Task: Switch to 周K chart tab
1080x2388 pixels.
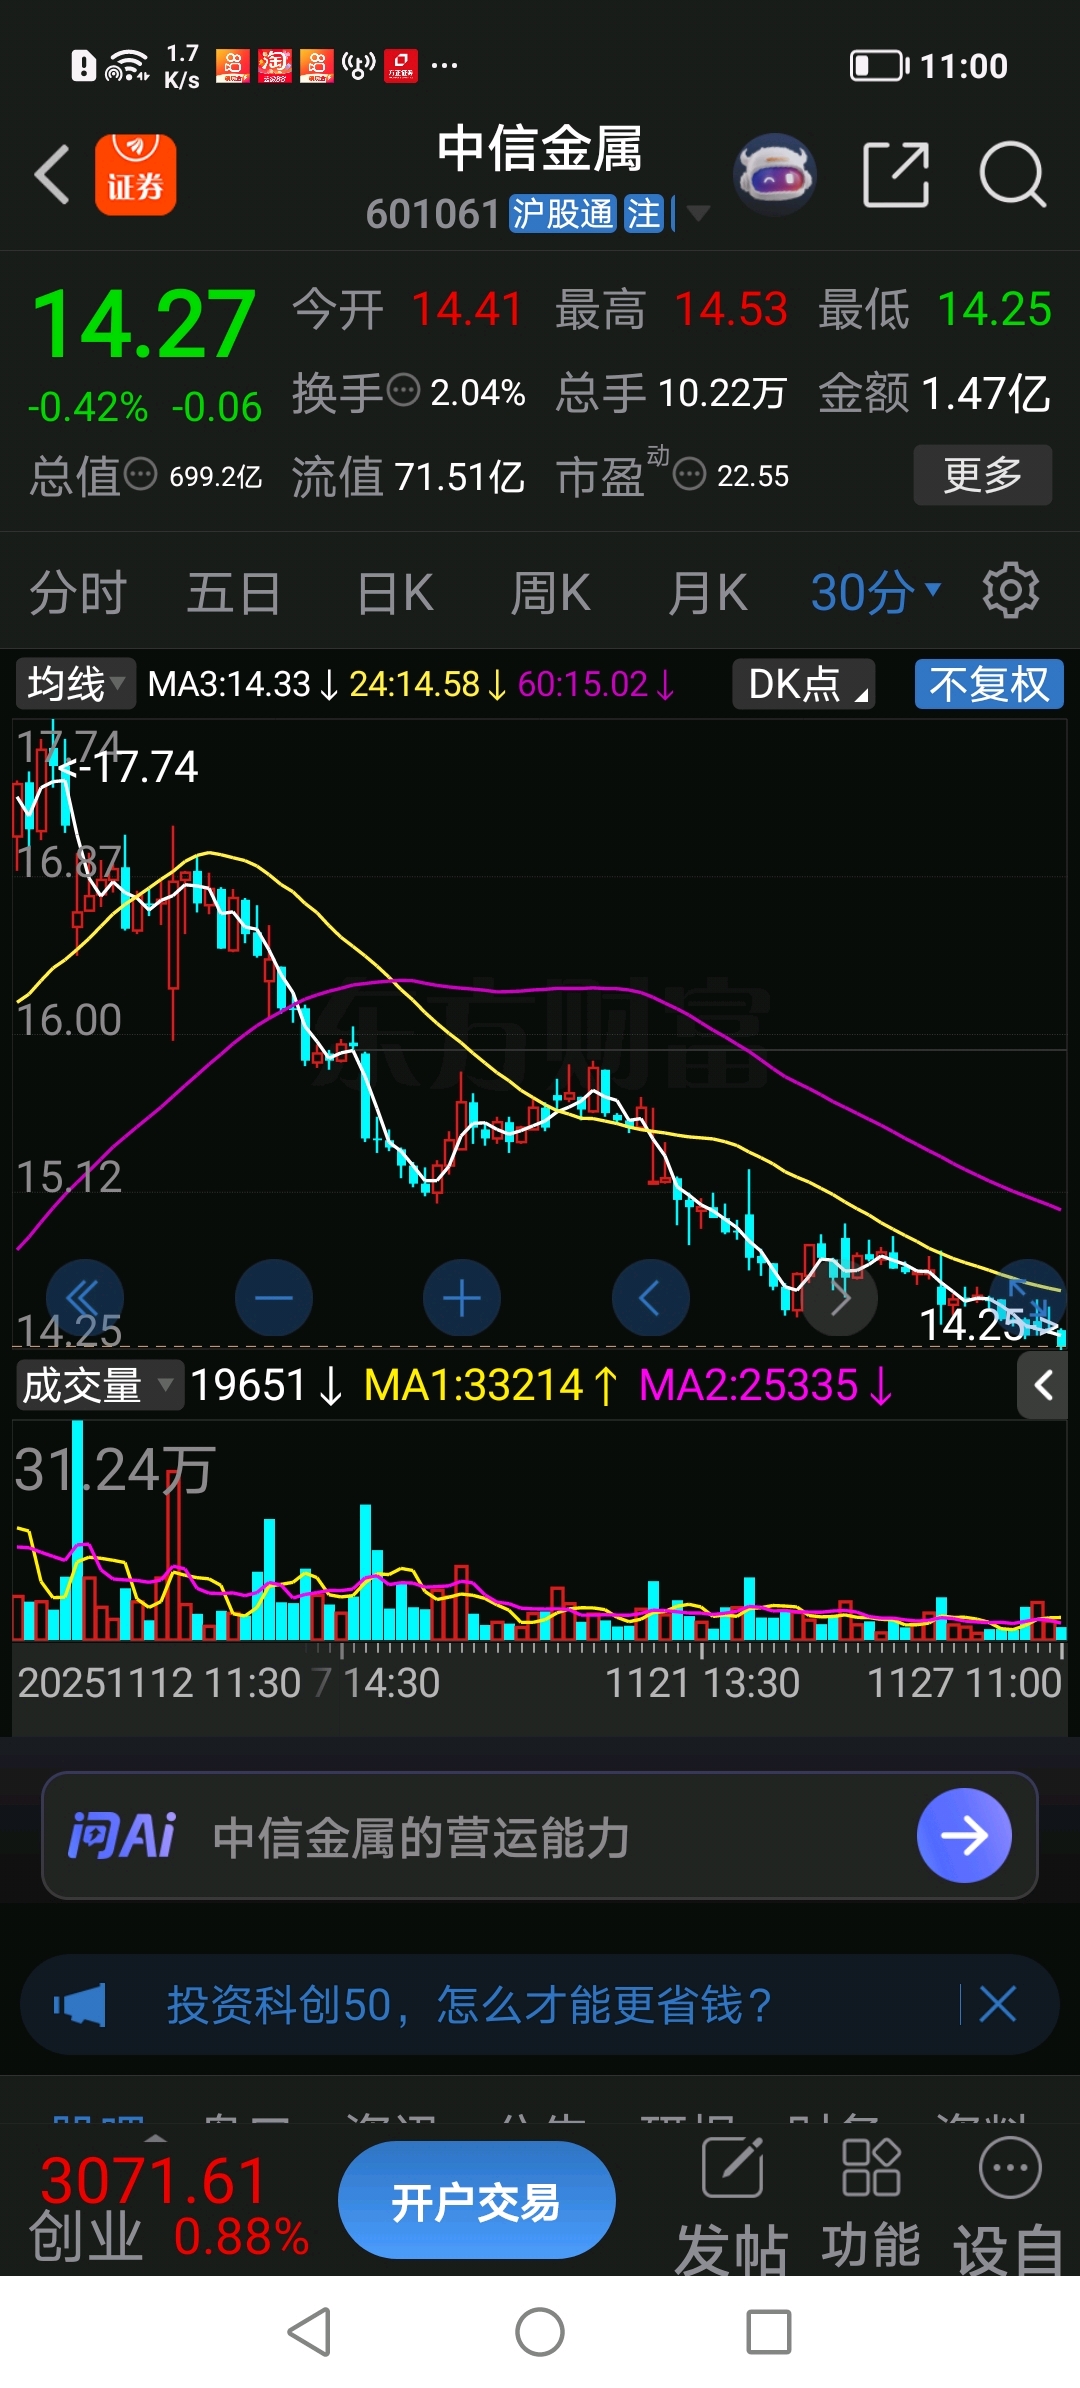Action: [x=550, y=591]
